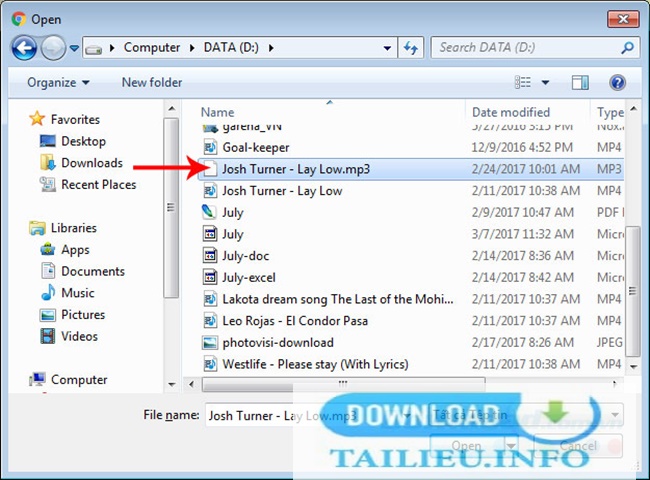Click the horizontal scrollbar thumb in file list
The width and height of the screenshot is (650, 480).
pyautogui.click(x=343, y=384)
